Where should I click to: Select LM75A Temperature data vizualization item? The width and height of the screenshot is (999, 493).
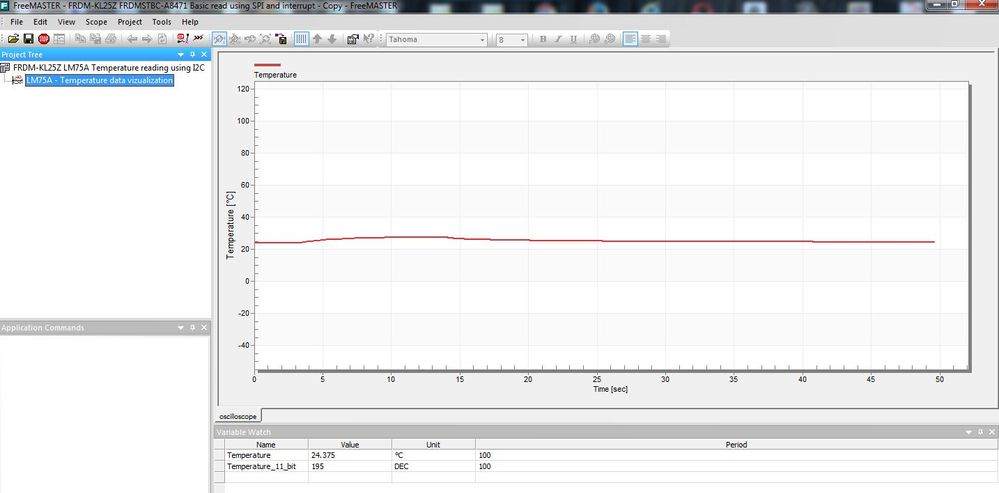(99, 80)
